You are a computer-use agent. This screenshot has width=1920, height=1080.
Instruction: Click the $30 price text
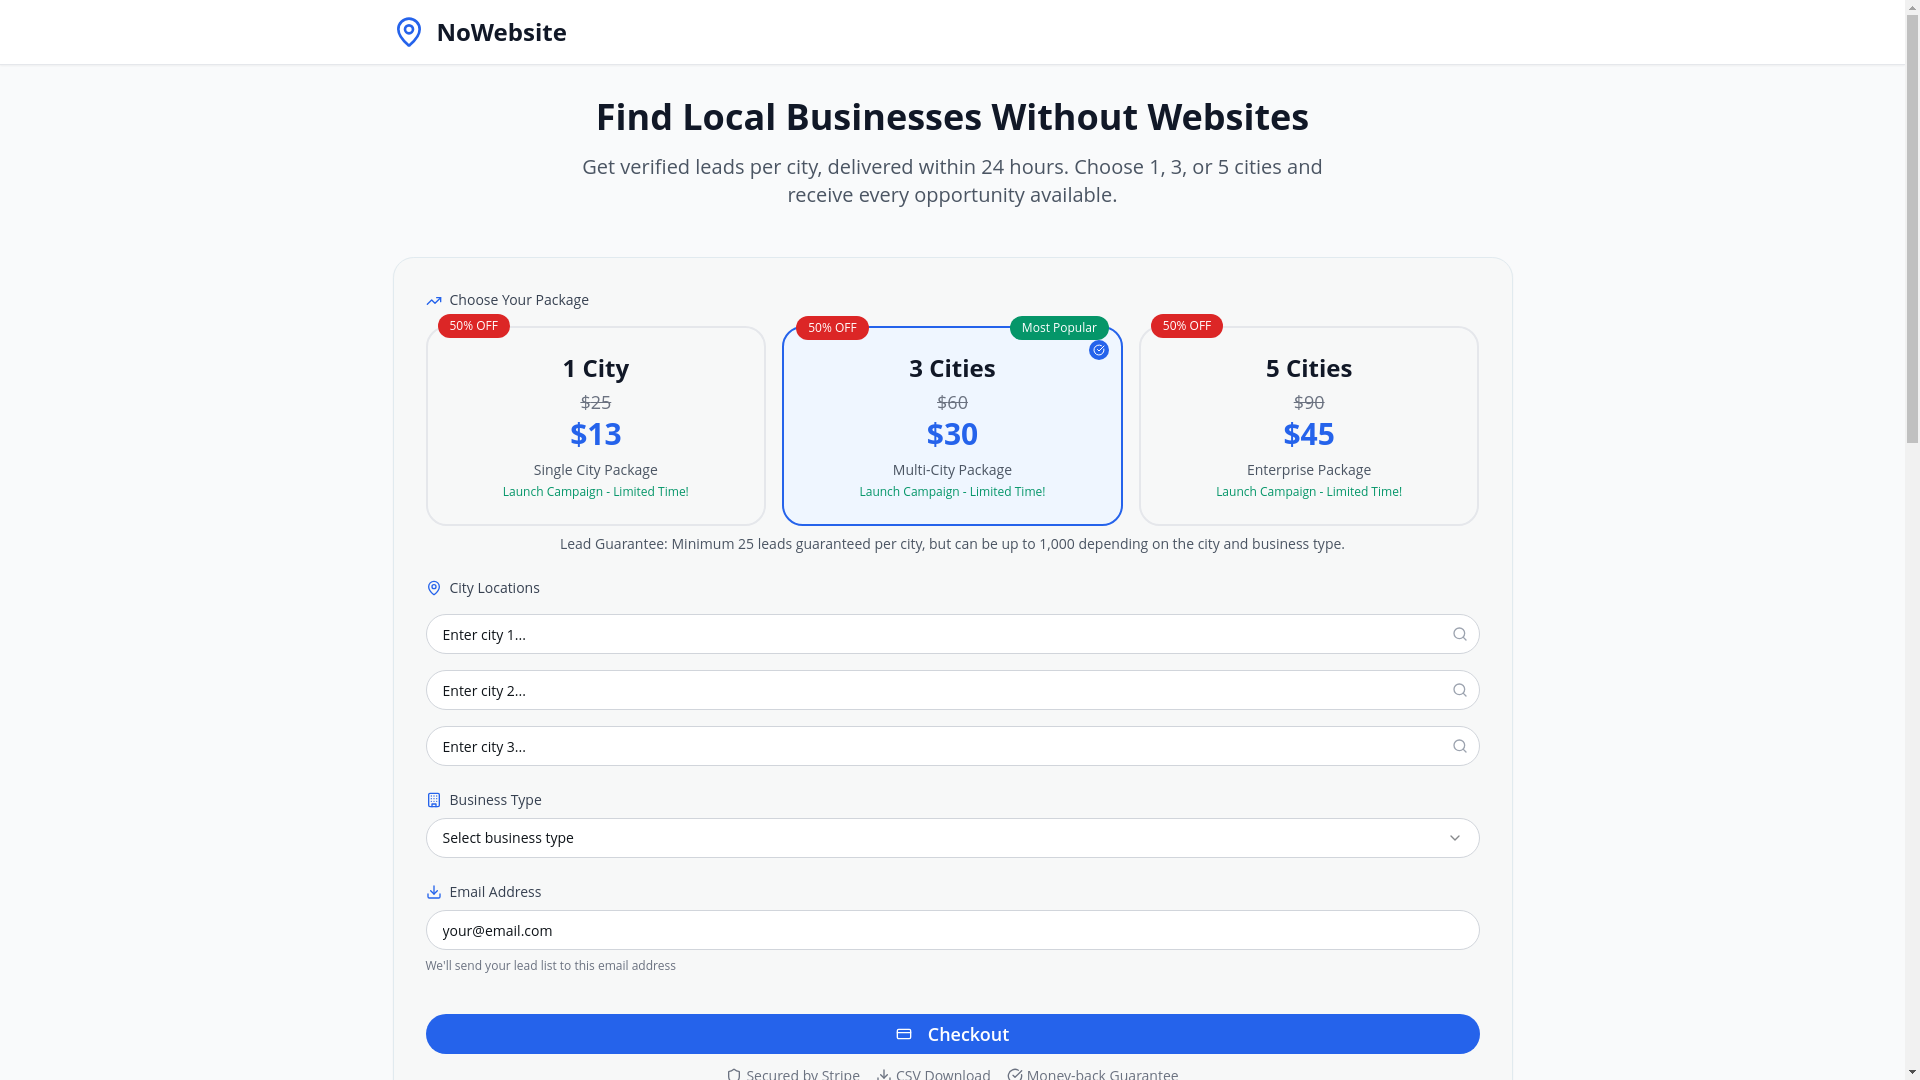[x=952, y=434]
